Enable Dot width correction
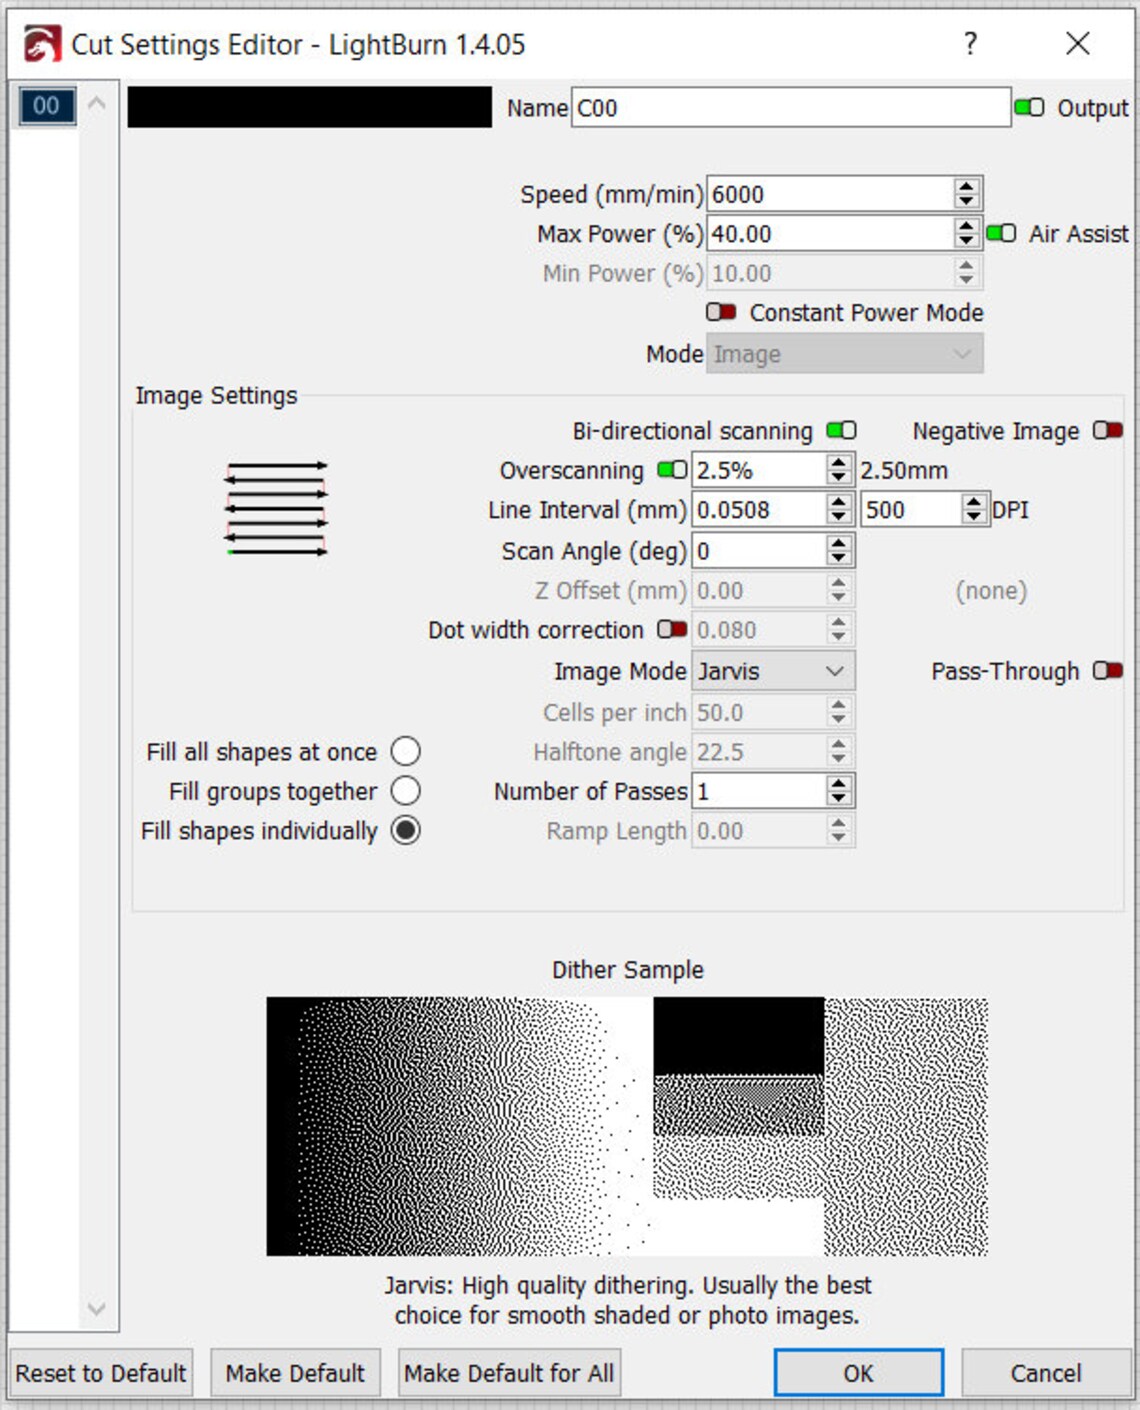 point(671,630)
